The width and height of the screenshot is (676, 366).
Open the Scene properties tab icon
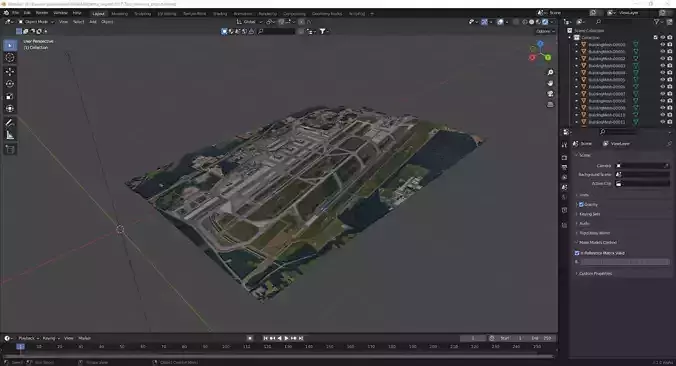click(x=564, y=188)
